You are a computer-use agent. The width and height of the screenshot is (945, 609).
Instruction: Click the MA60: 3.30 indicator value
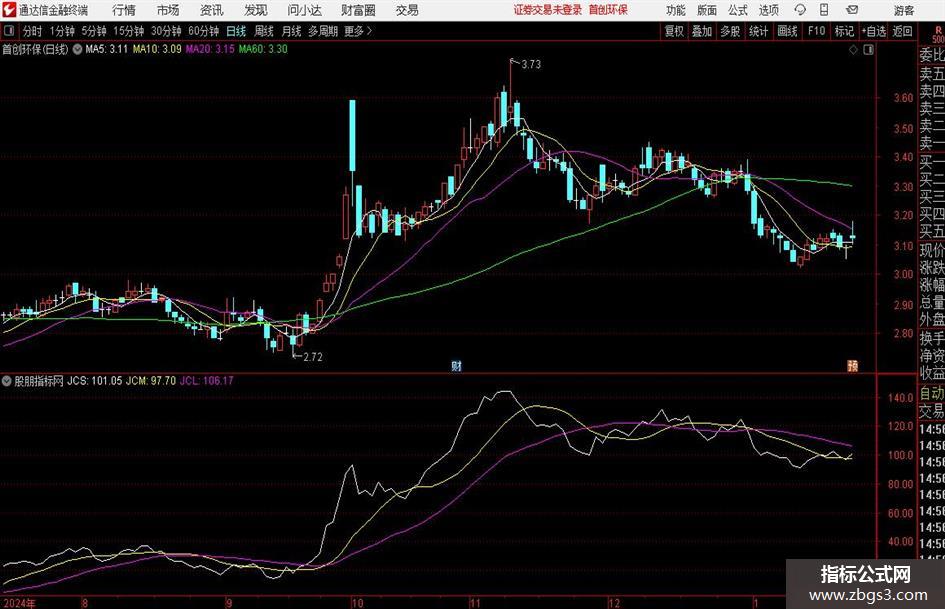point(263,49)
